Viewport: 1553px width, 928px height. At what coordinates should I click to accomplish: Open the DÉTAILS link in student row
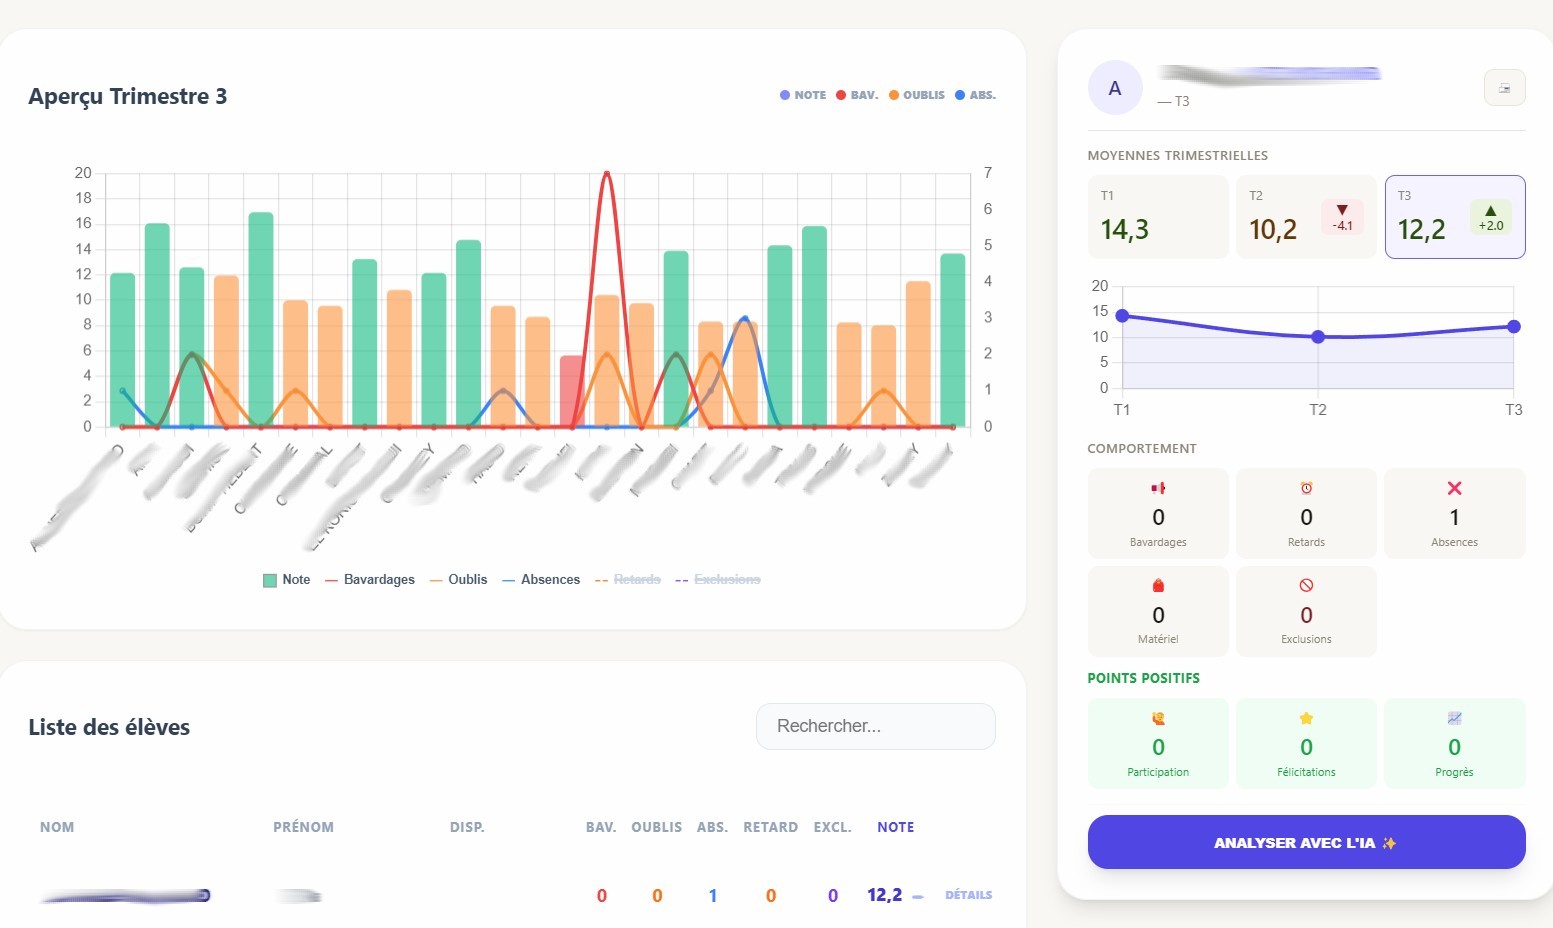(968, 895)
